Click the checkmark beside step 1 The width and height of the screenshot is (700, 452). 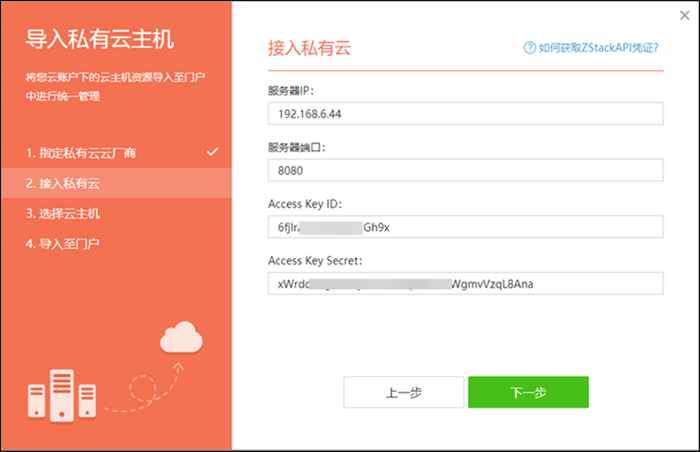[x=212, y=152]
